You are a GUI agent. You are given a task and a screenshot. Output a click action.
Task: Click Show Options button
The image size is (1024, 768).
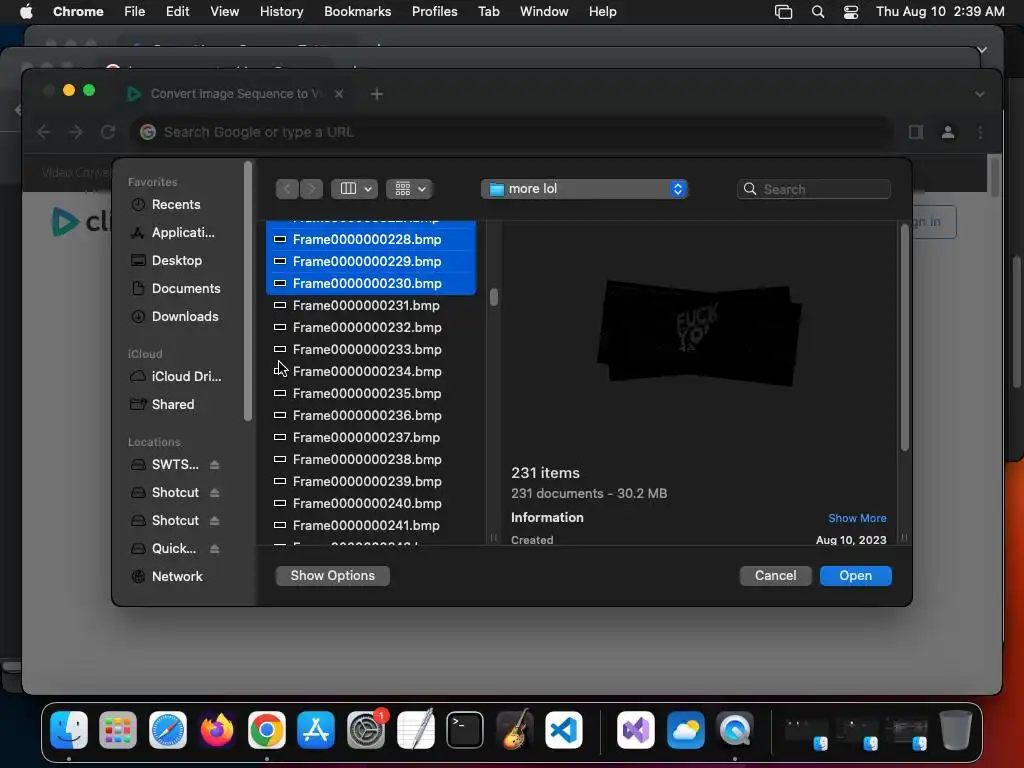click(x=332, y=575)
